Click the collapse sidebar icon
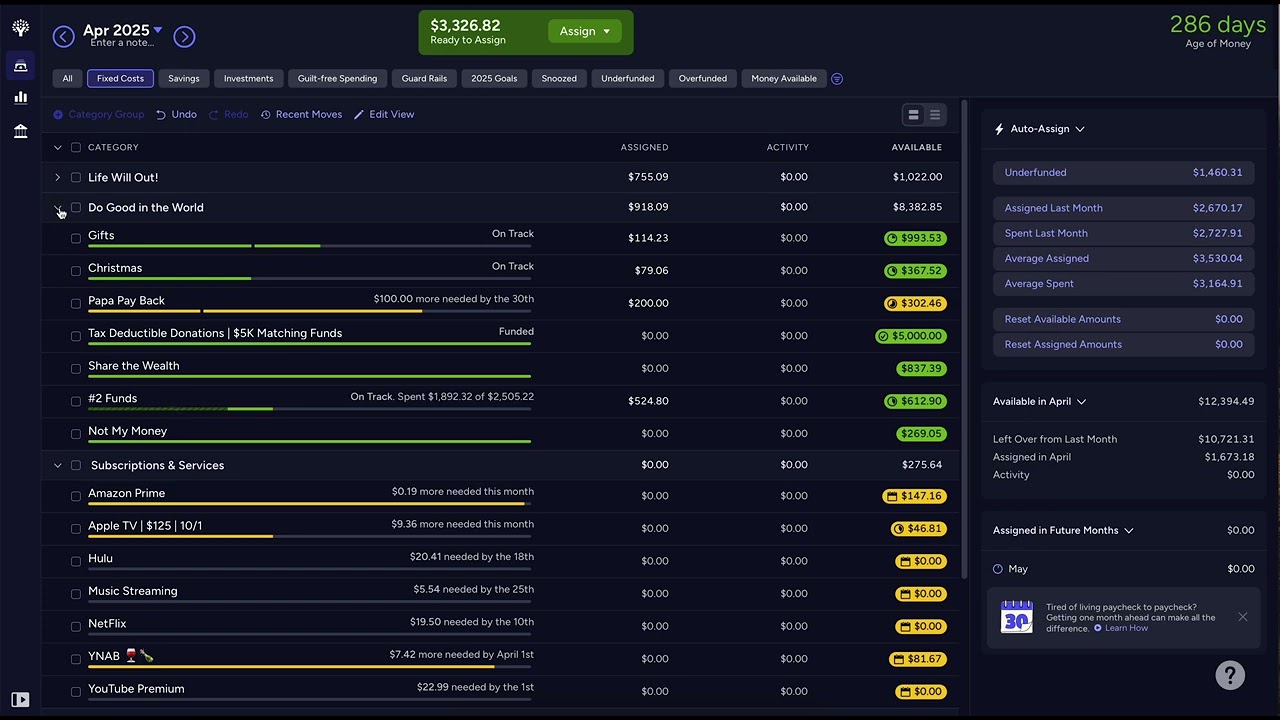The height and width of the screenshot is (720, 1280). click(20, 700)
